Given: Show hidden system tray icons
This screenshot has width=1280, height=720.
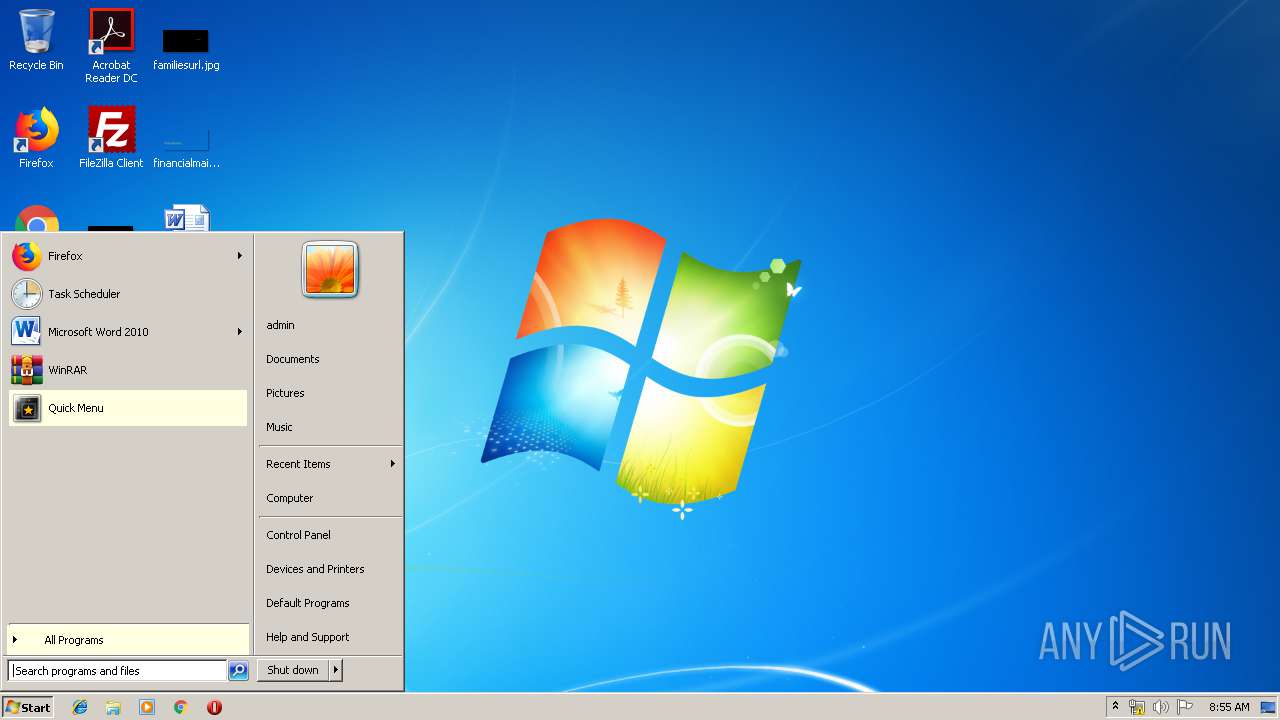Looking at the screenshot, I should coord(1116,707).
